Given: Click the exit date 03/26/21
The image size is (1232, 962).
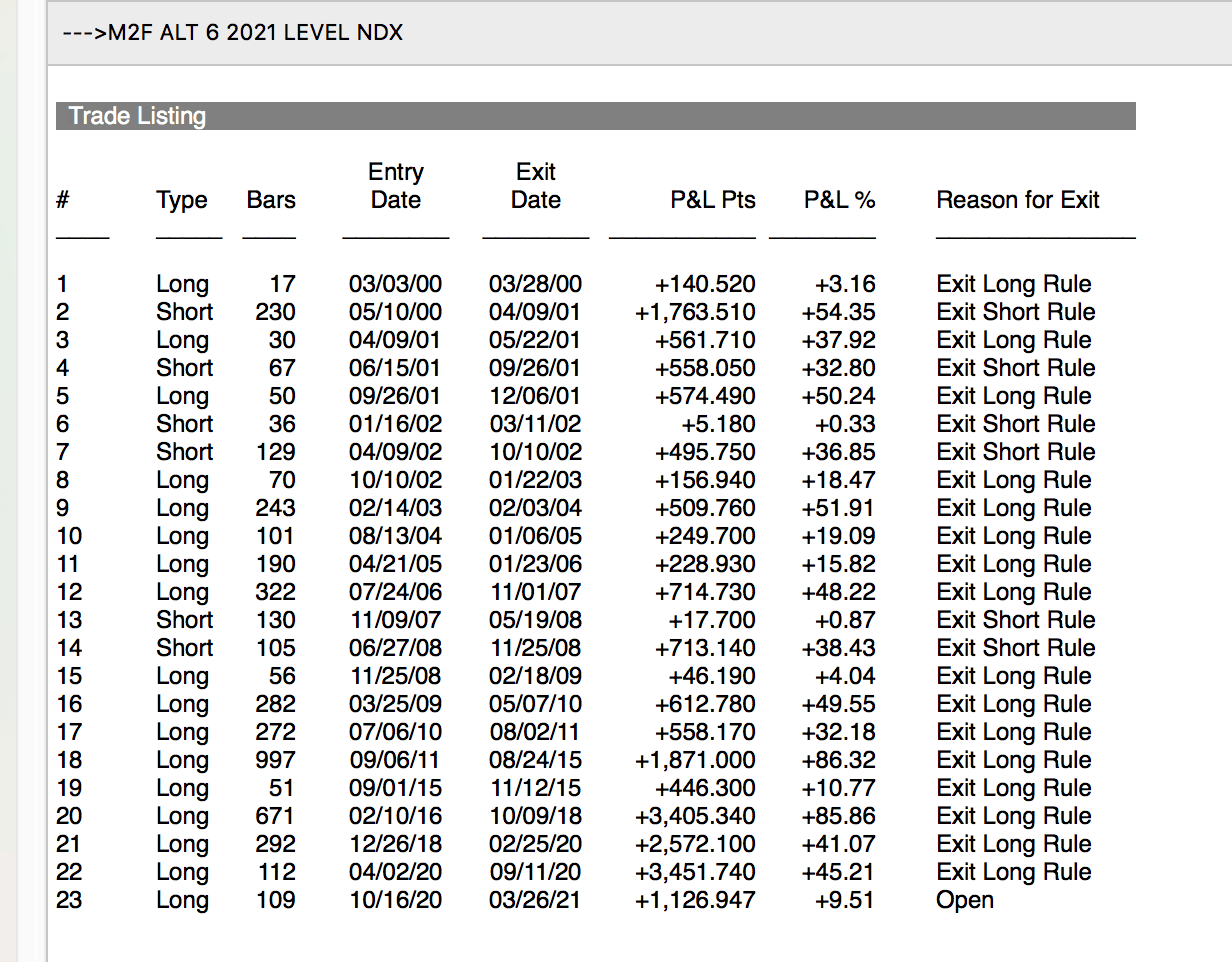Looking at the screenshot, I should click(535, 900).
